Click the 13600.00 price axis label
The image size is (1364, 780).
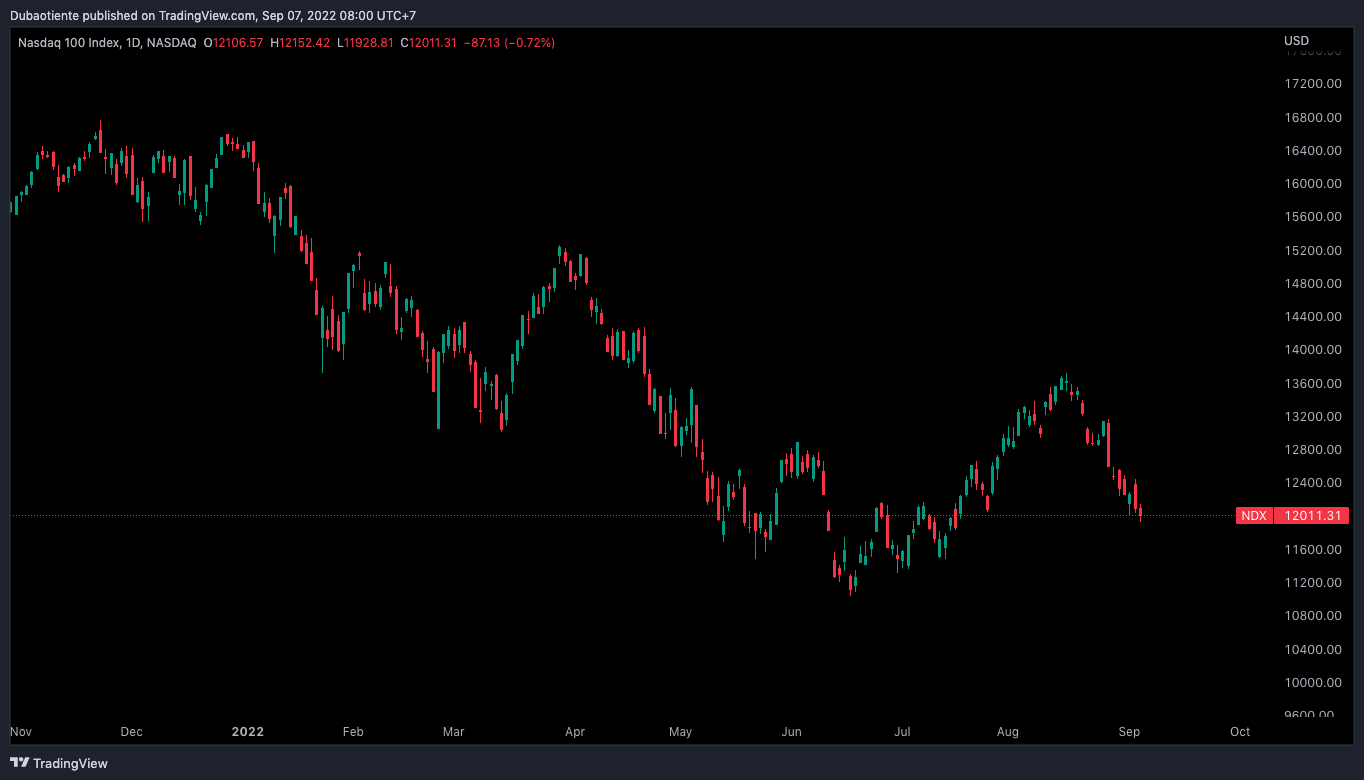pos(1313,383)
